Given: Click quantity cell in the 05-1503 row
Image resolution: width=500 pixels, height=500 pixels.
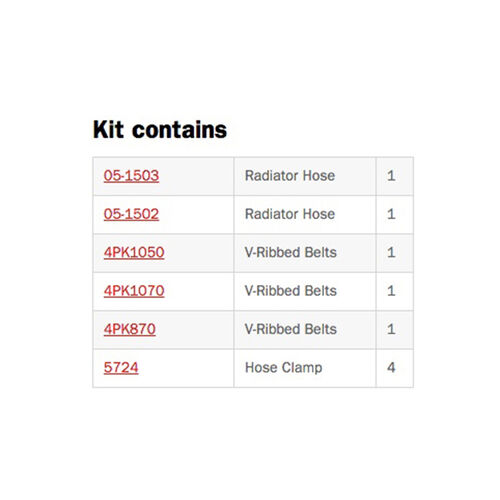Looking at the screenshot, I should 395,176.
